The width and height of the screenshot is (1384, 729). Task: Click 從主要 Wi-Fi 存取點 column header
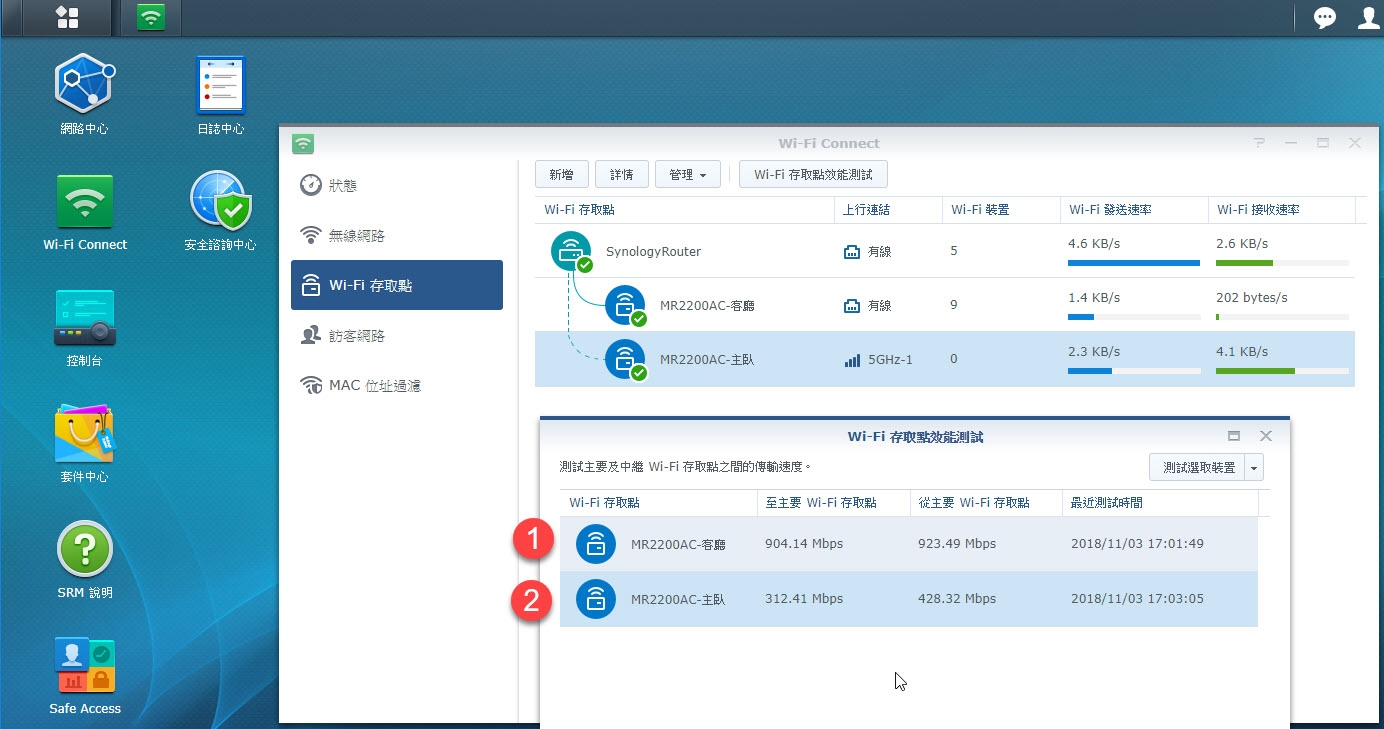pos(986,502)
